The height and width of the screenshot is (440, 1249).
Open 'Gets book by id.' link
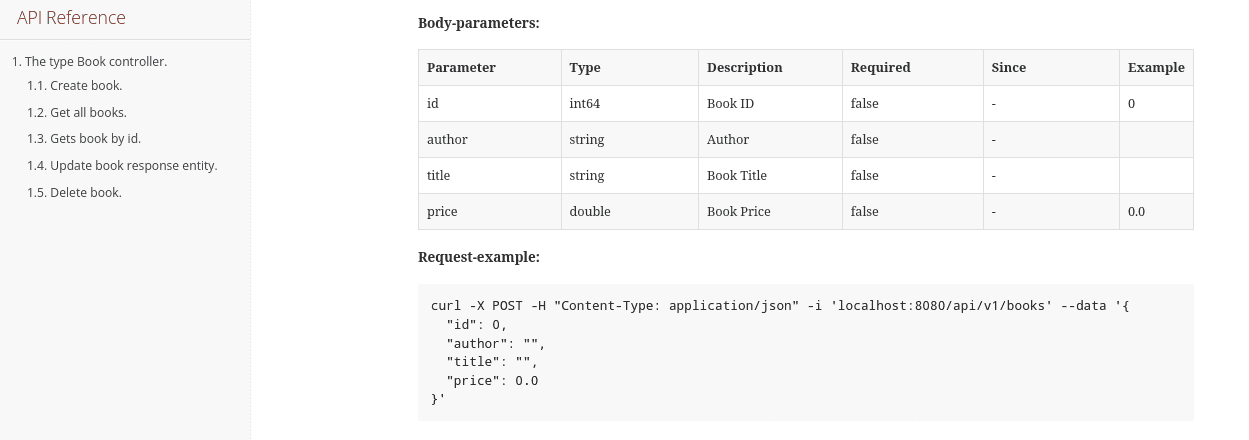84,139
